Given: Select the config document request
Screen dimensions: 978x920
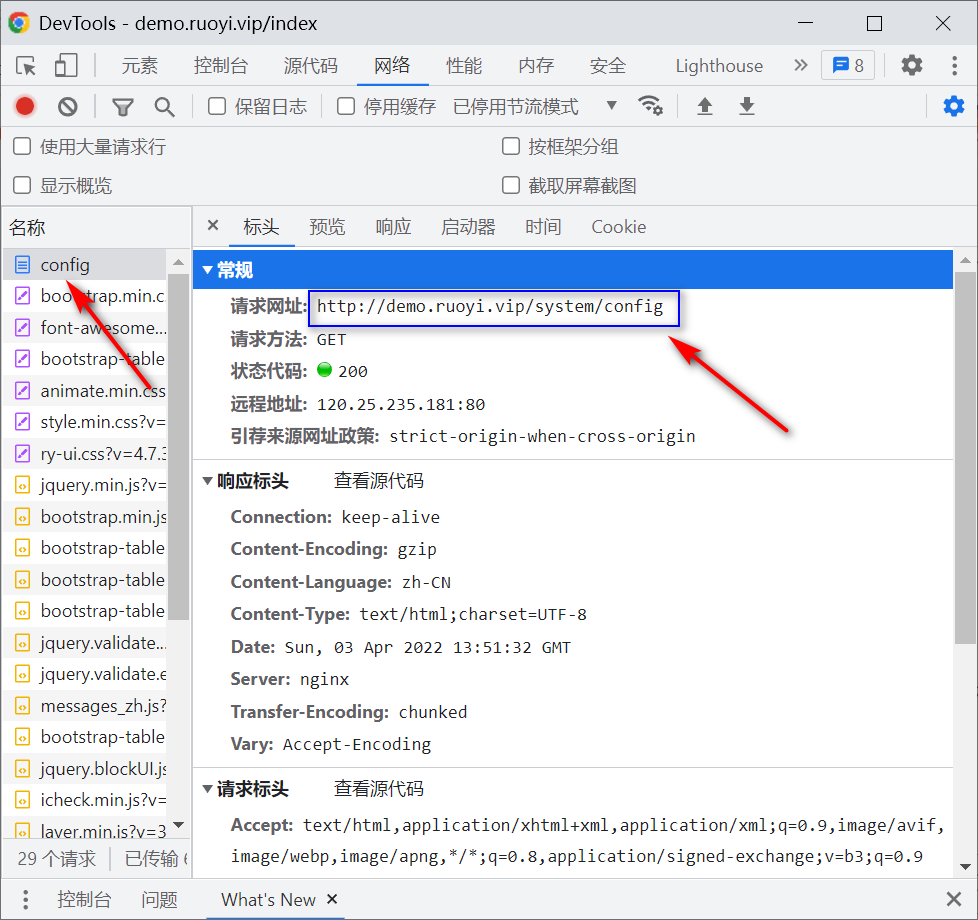Looking at the screenshot, I should [85, 264].
